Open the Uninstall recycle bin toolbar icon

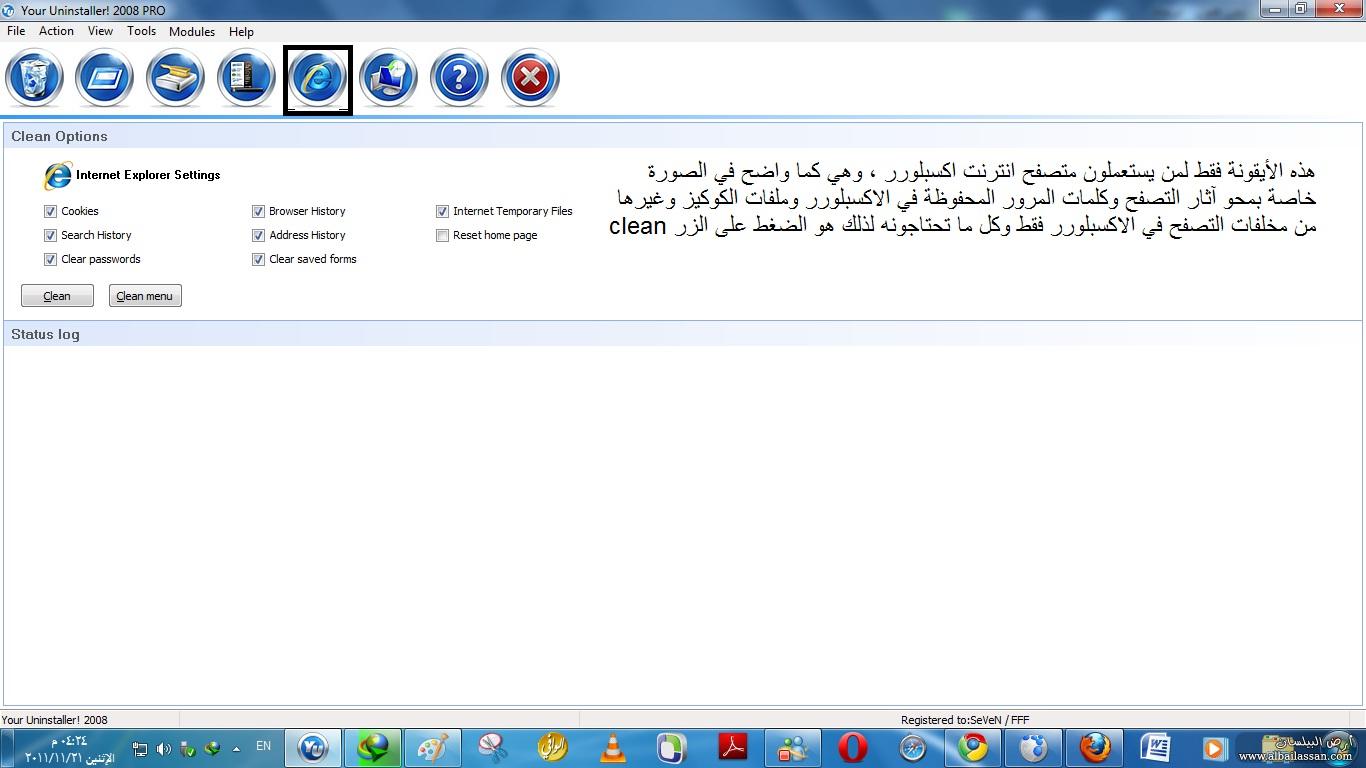click(x=35, y=78)
